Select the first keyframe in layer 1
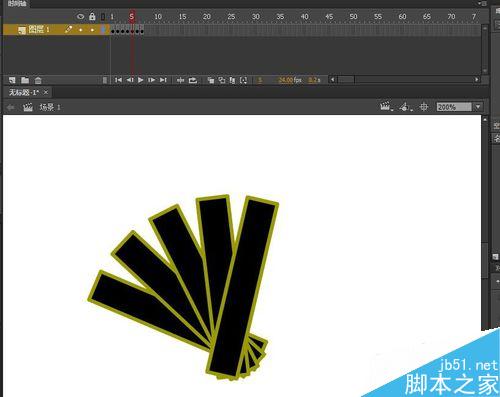 point(113,30)
